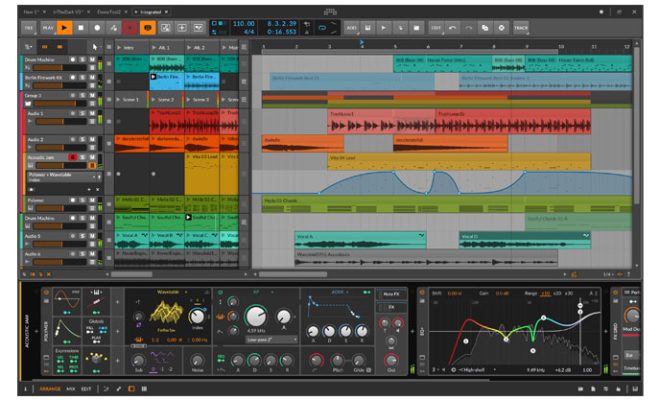
Task: Mute the Polymer track
Action: [x=92, y=200]
